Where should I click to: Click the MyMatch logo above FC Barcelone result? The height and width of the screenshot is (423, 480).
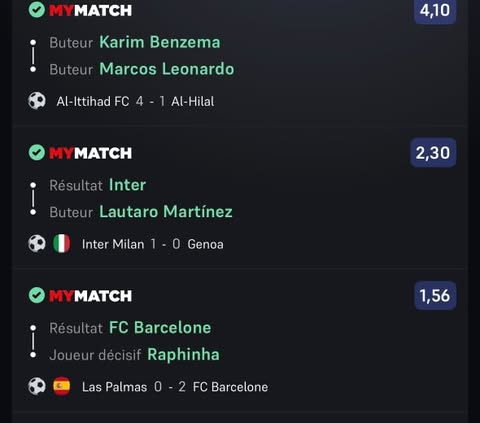(90, 296)
